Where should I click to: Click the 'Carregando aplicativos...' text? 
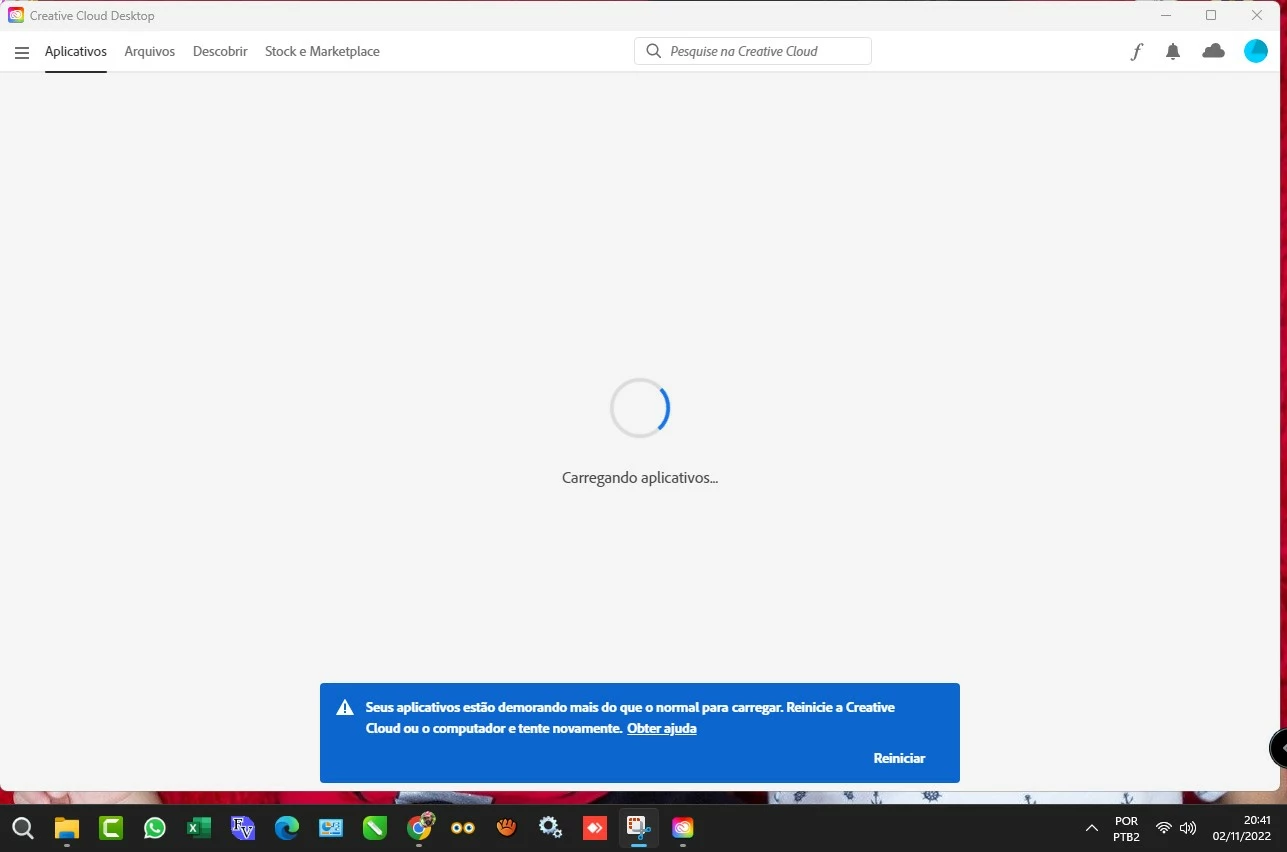click(x=640, y=478)
